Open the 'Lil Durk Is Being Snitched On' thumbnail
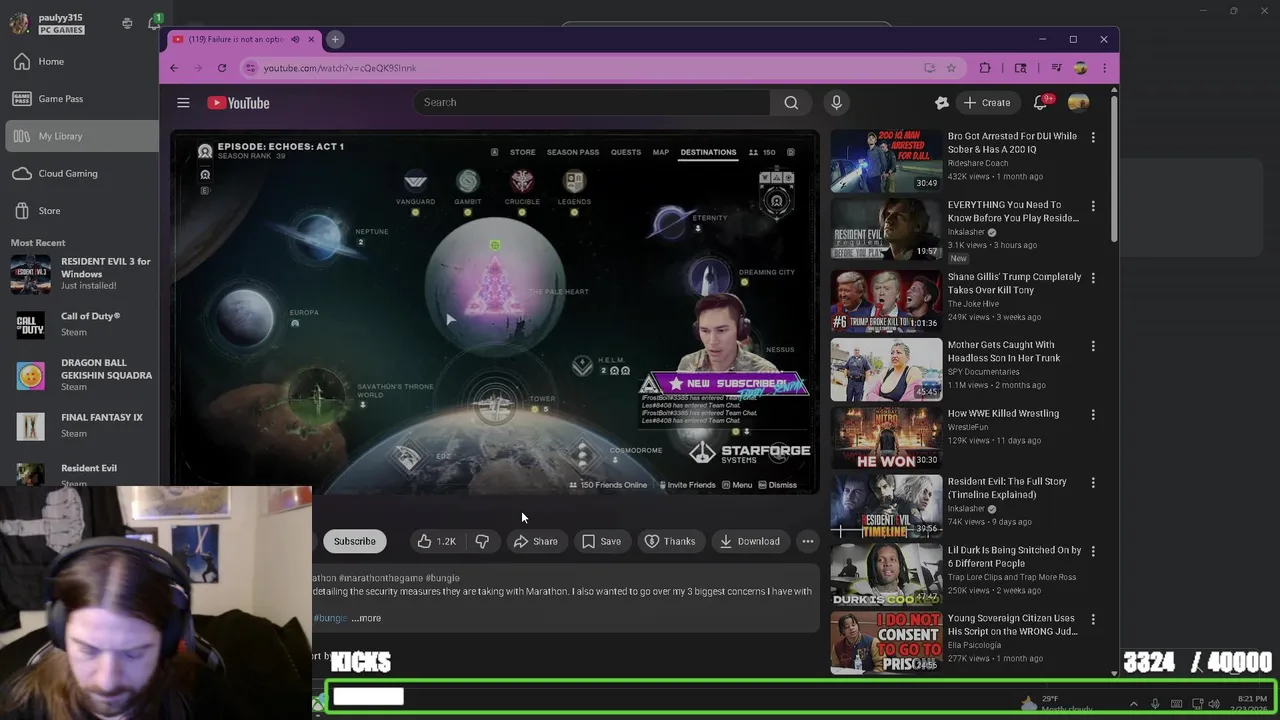The image size is (1280, 720). (x=886, y=574)
